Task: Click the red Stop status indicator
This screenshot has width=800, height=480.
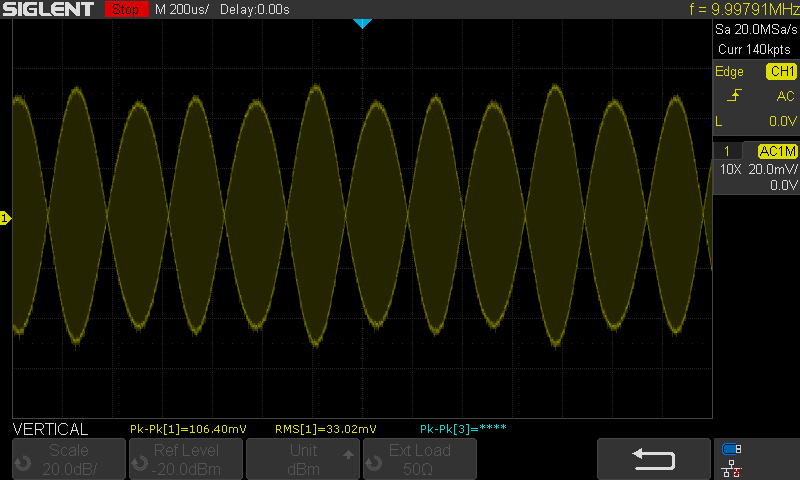Action: pos(126,9)
